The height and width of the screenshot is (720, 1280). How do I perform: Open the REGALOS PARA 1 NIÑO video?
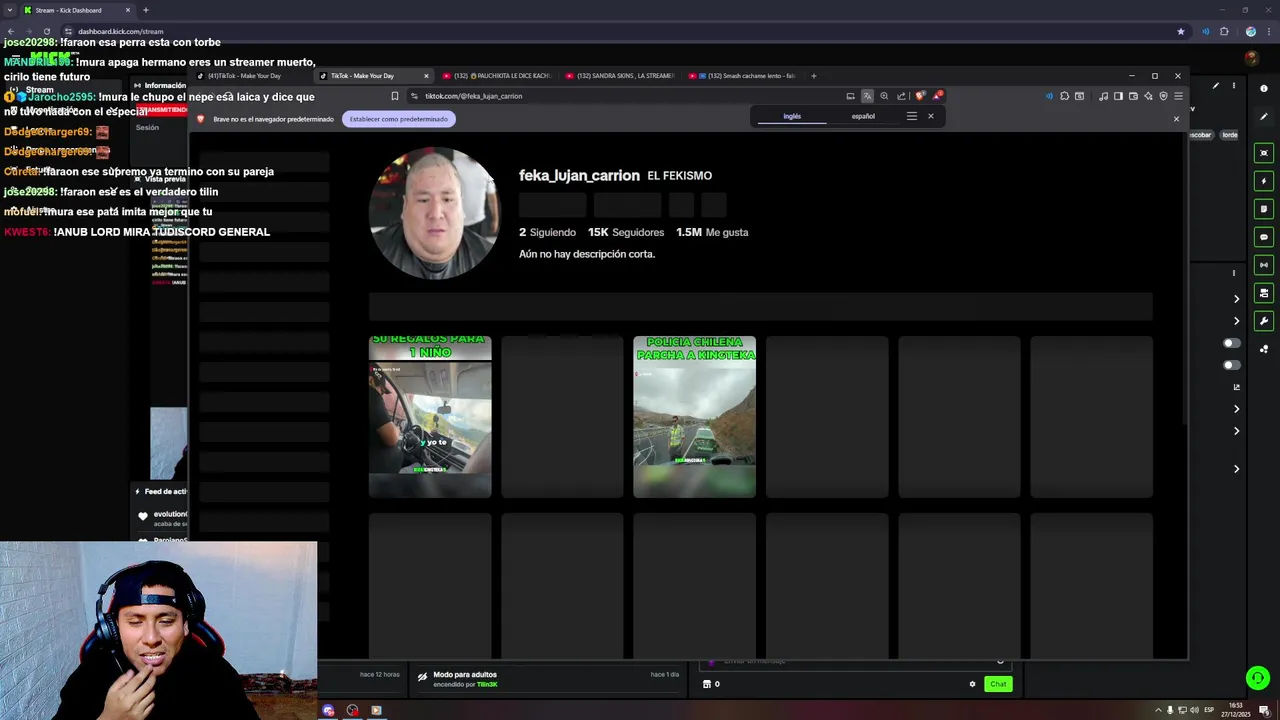pos(430,416)
